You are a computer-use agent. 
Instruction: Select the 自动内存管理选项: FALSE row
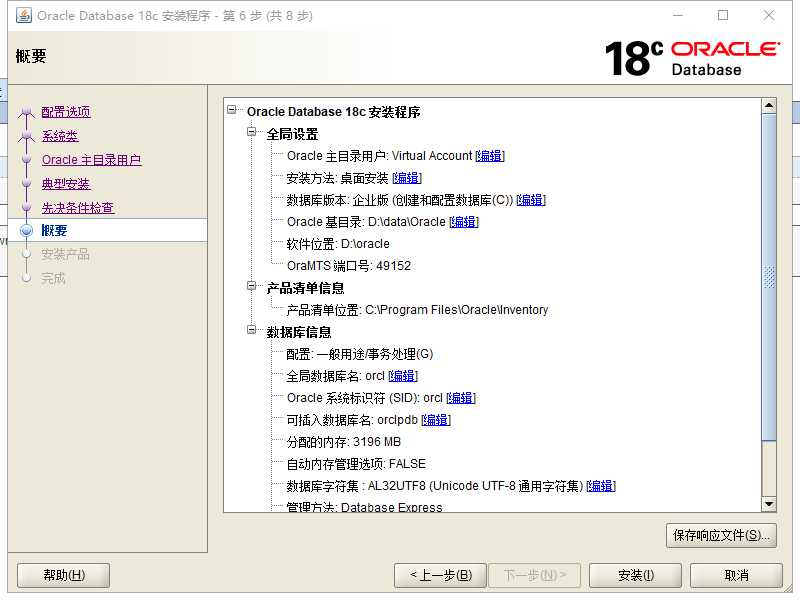(x=356, y=464)
